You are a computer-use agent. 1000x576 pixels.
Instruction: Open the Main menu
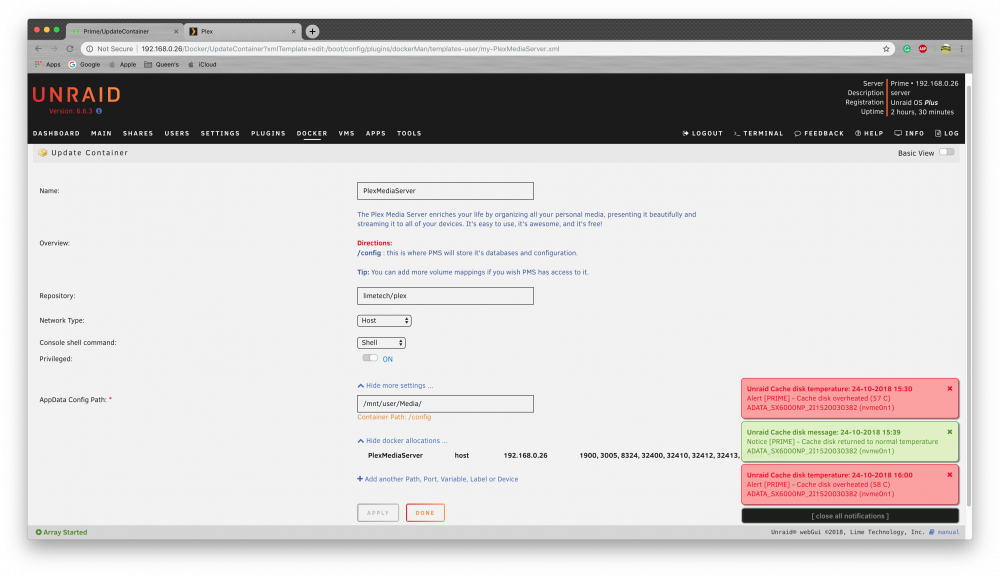coord(101,133)
